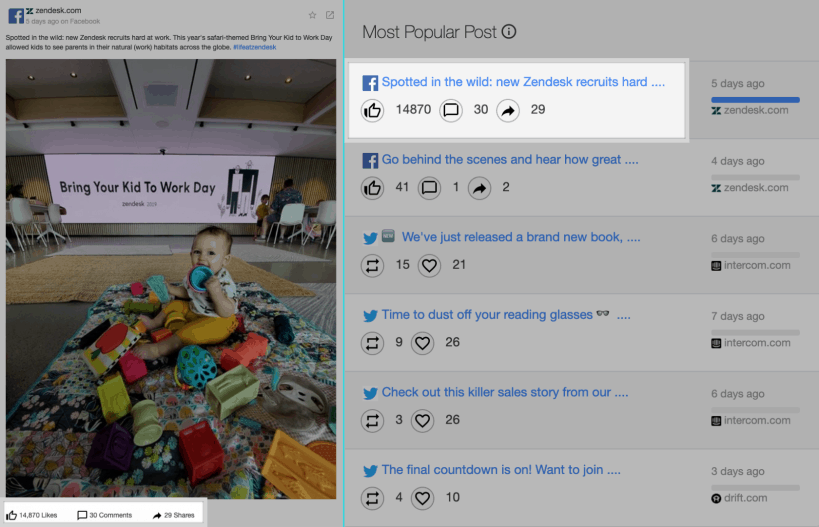Click the star favorite icon on post preview
Image resolution: width=819 pixels, height=527 pixels.
(312, 15)
